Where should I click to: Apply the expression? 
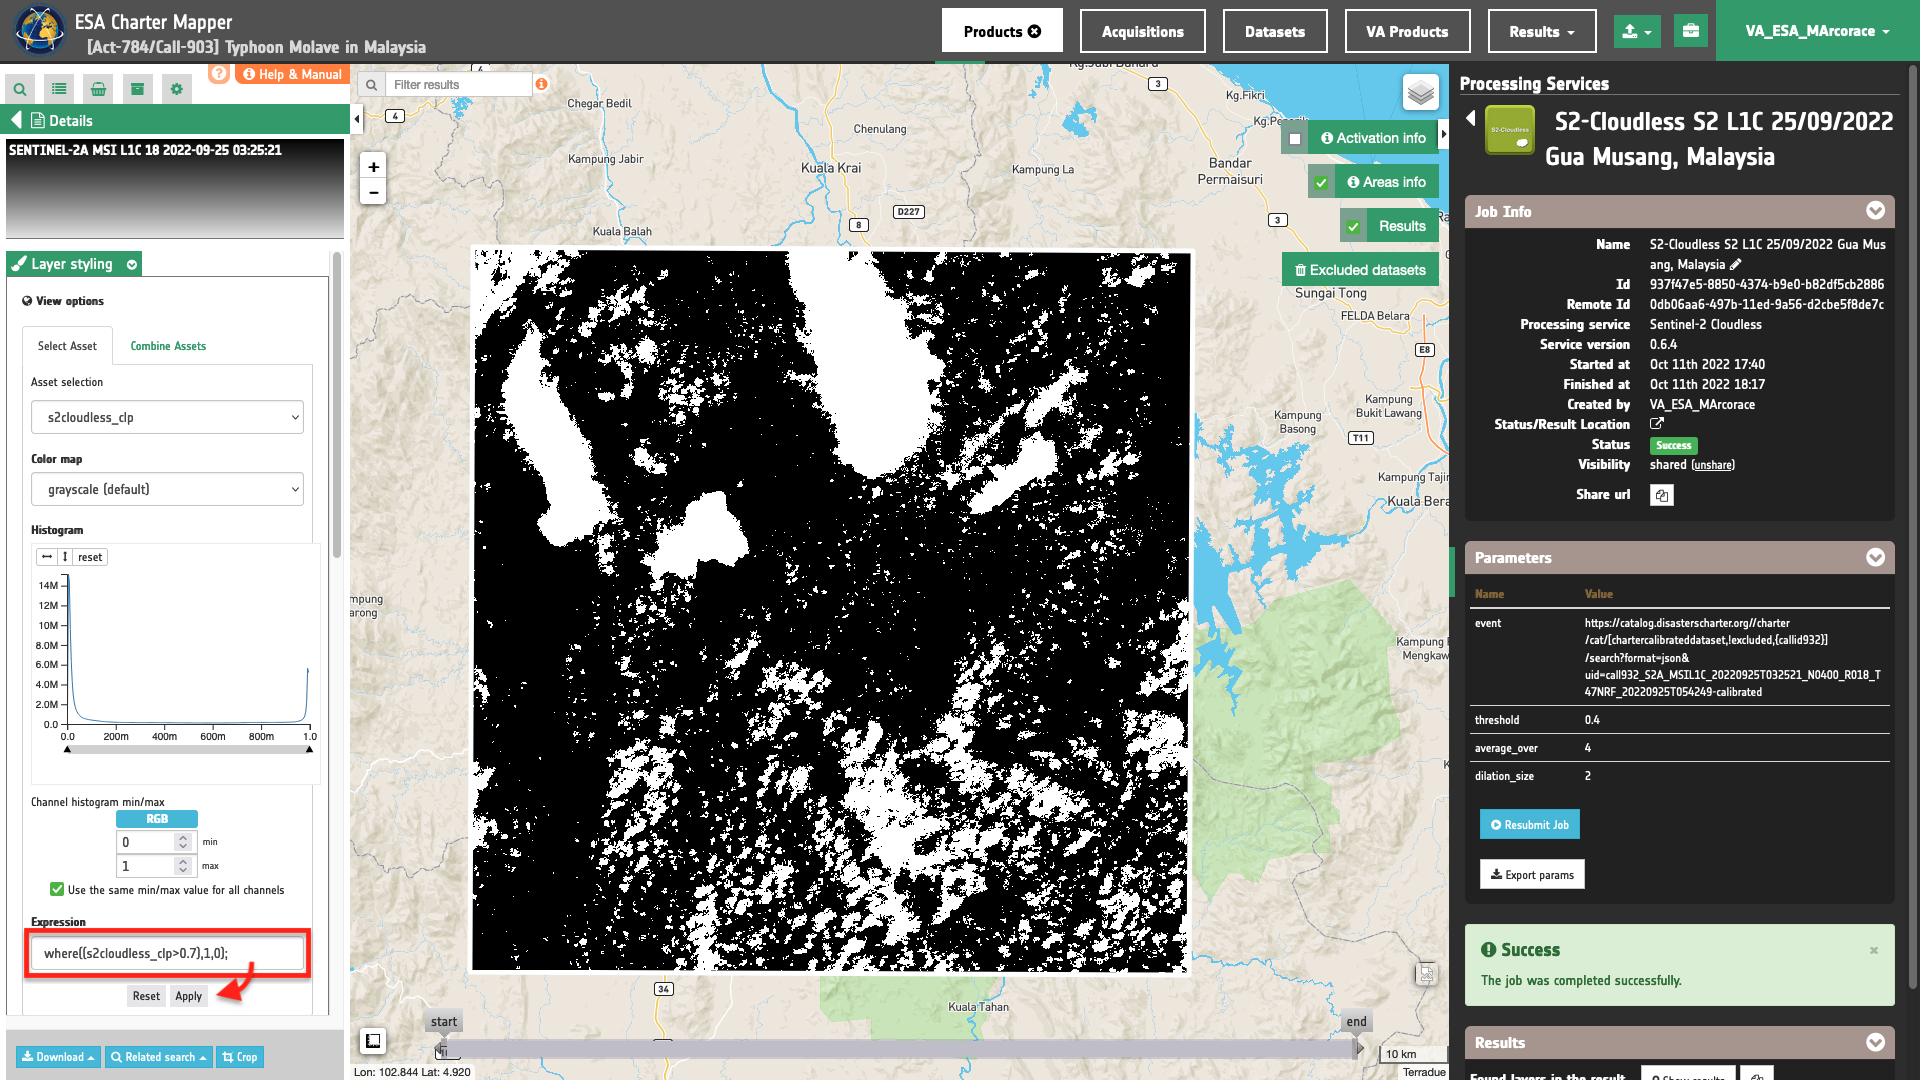coord(188,996)
